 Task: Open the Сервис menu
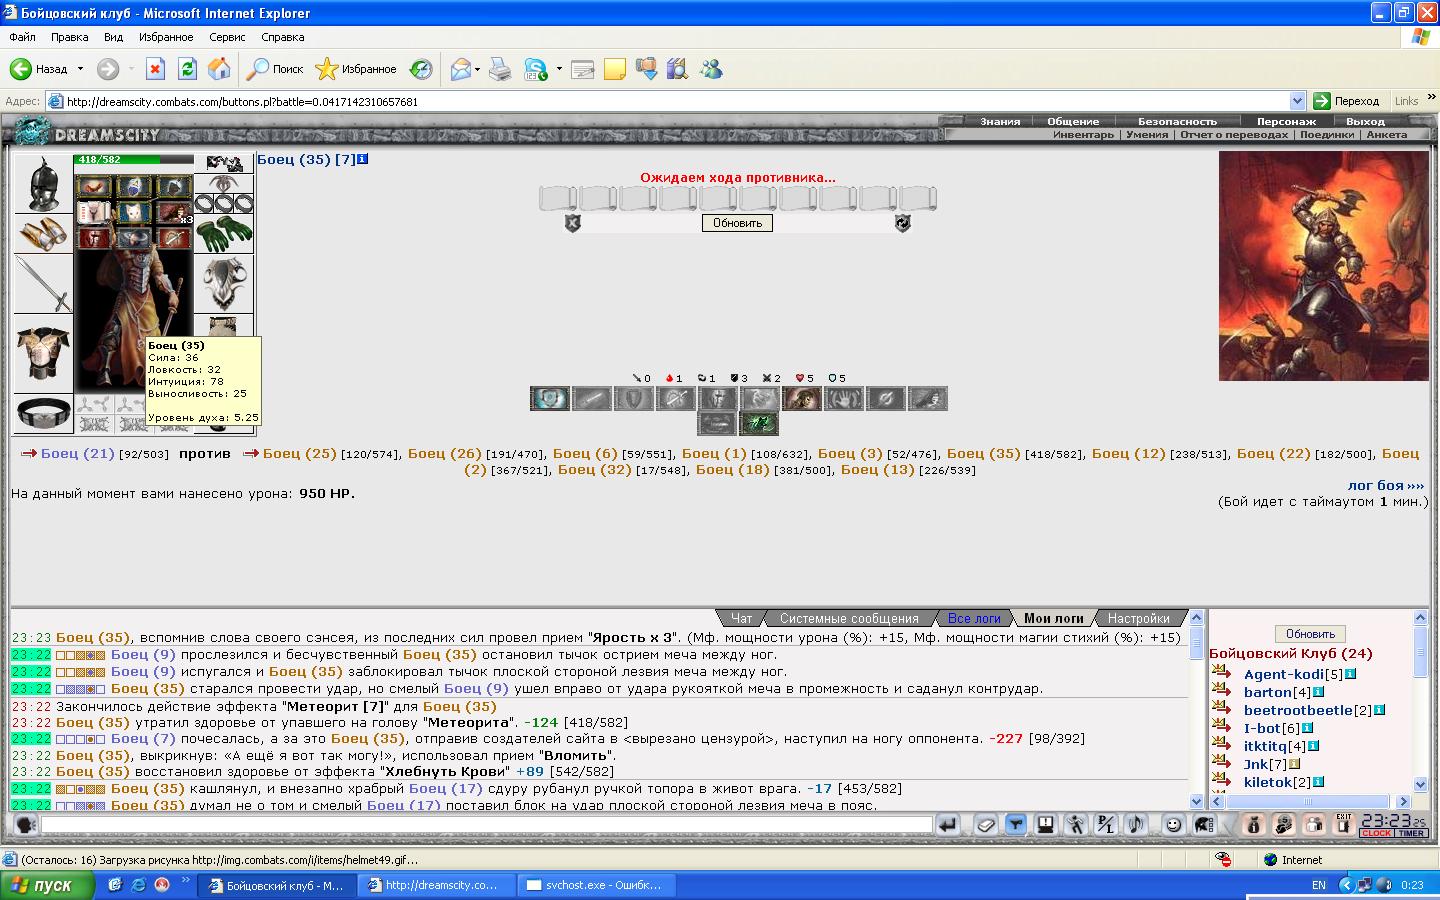(227, 37)
